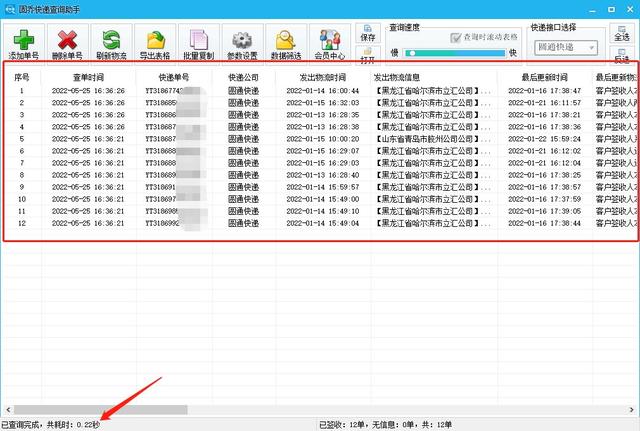Click 2022-01-14 15:59:57 send time cell
This screenshot has height=431, width=640.
pos(322,187)
